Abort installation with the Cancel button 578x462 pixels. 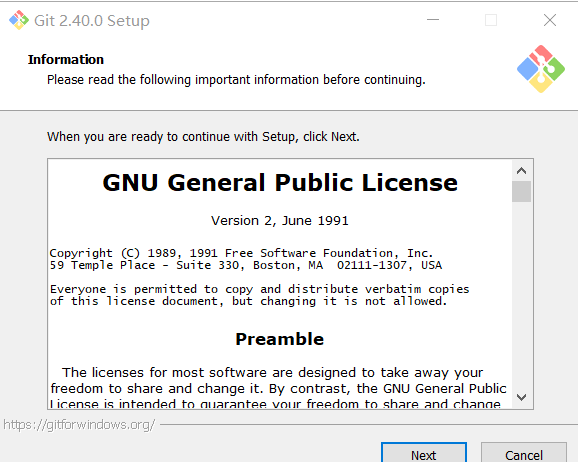coord(524,454)
